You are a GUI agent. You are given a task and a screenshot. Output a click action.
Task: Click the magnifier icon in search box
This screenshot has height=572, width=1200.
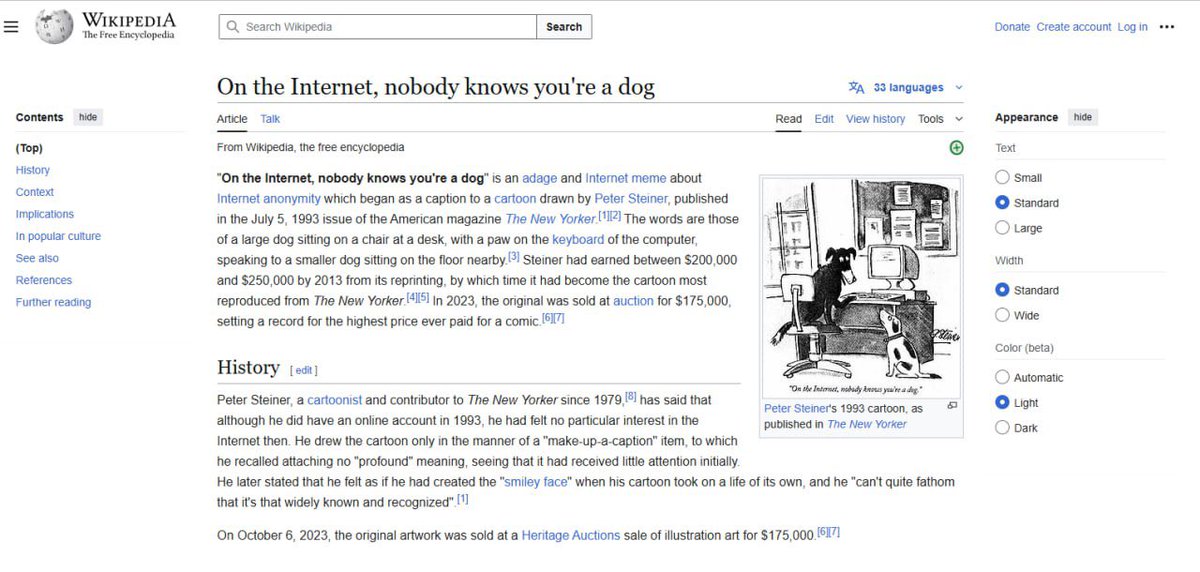(x=232, y=27)
